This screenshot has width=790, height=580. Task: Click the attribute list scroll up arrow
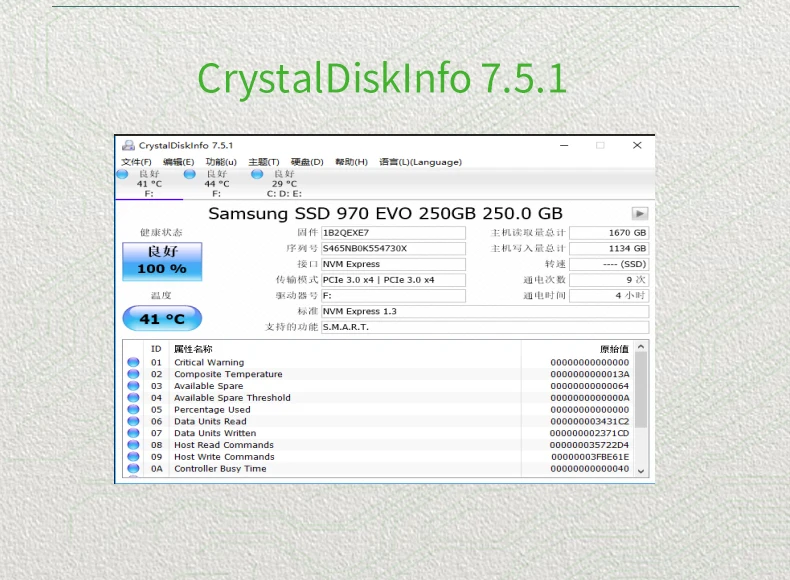(641, 347)
